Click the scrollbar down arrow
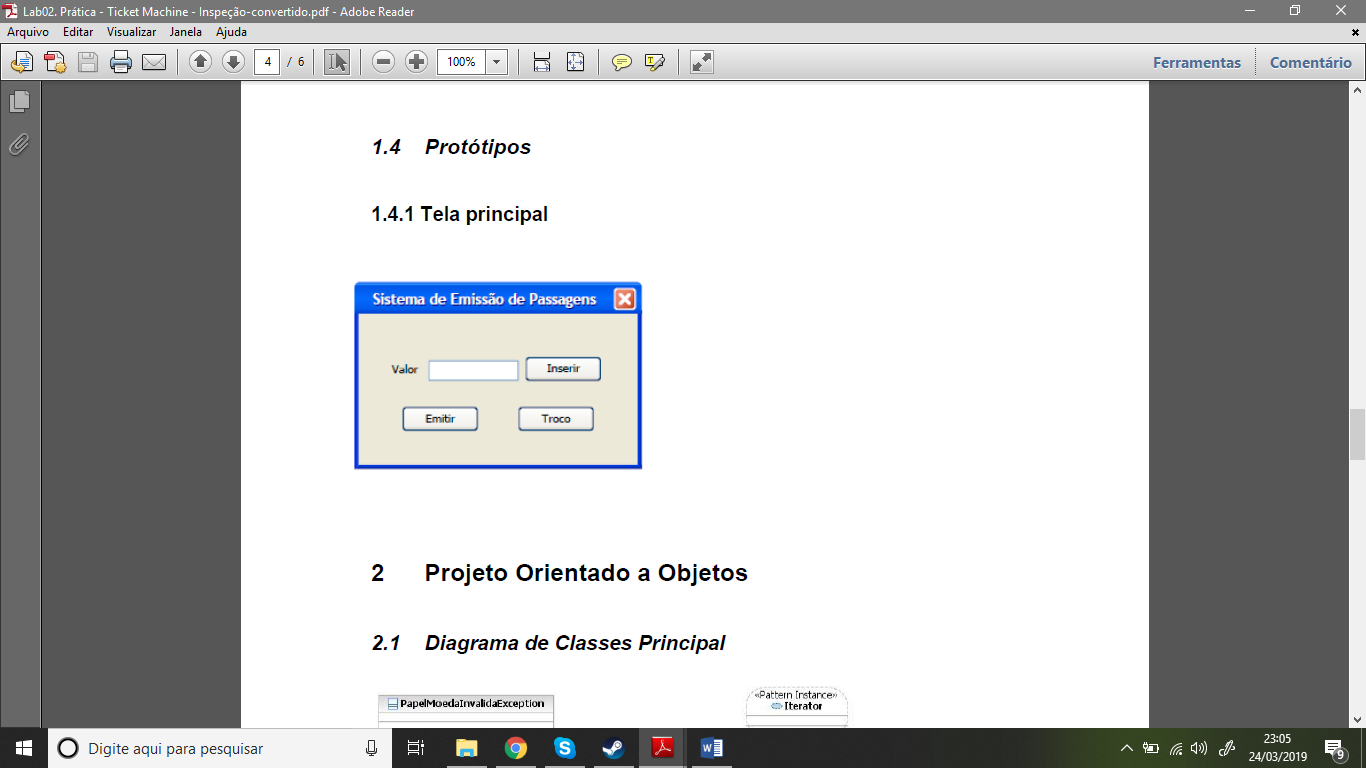Image resolution: width=1366 pixels, height=768 pixels. (1357, 719)
